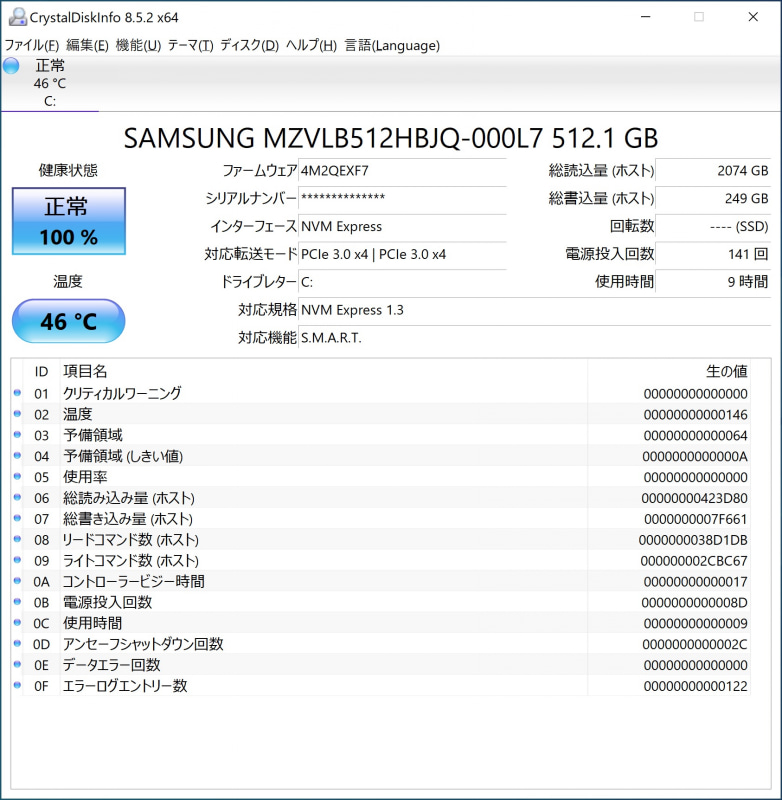Screen dimensions: 782x800
Task: Click raw value 0000000000002C
Action: (x=695, y=645)
